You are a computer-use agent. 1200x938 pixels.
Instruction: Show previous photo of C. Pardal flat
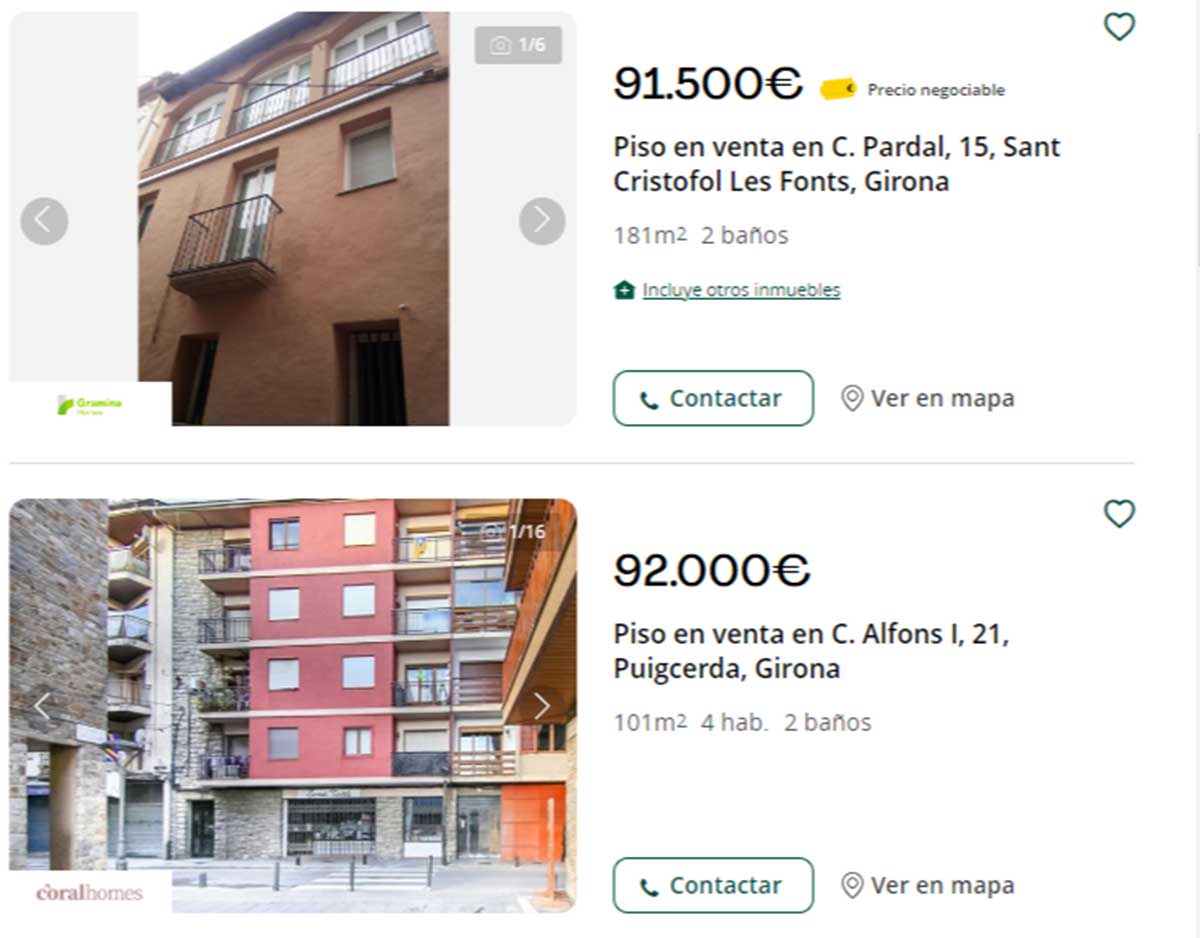[x=44, y=221]
